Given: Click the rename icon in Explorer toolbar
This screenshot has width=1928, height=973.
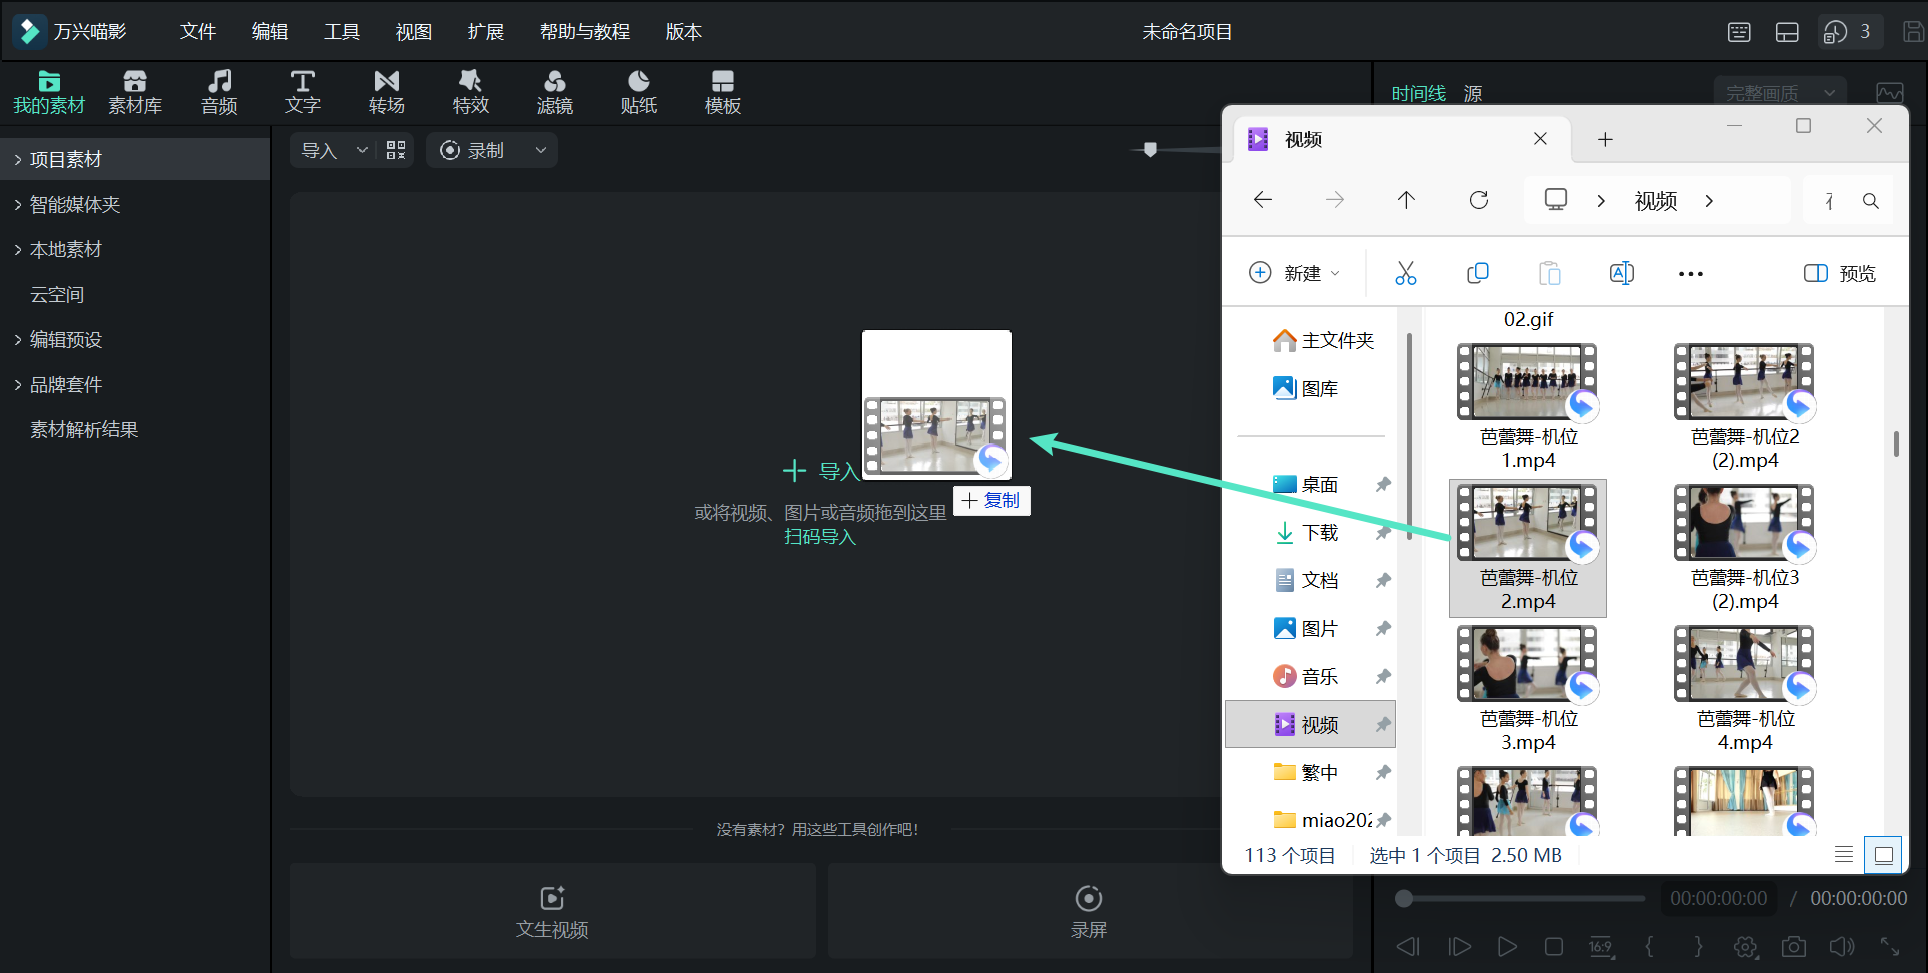Looking at the screenshot, I should 1622,273.
